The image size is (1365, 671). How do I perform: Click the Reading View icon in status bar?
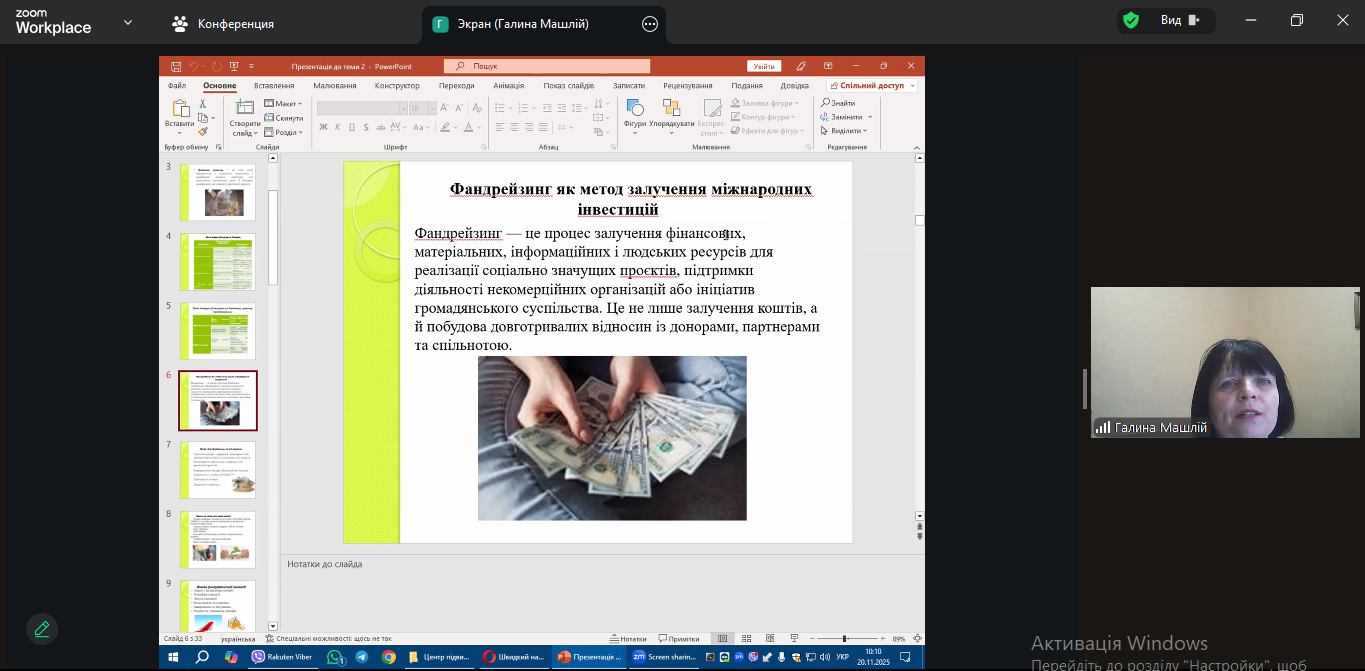coord(769,638)
